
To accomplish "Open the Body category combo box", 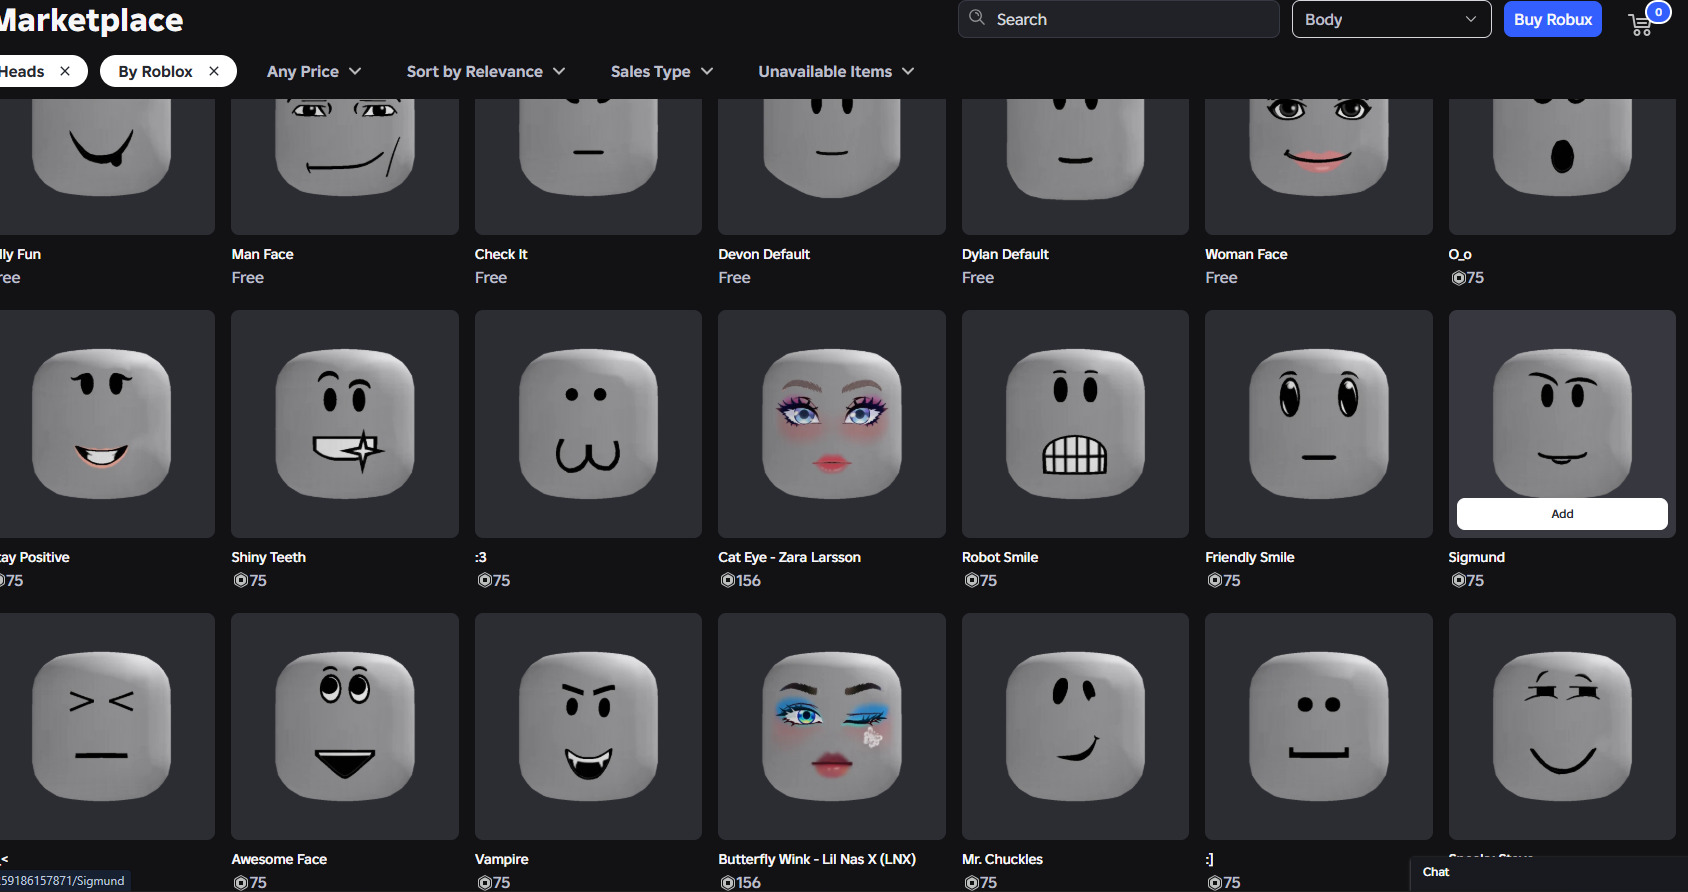I will (1391, 19).
